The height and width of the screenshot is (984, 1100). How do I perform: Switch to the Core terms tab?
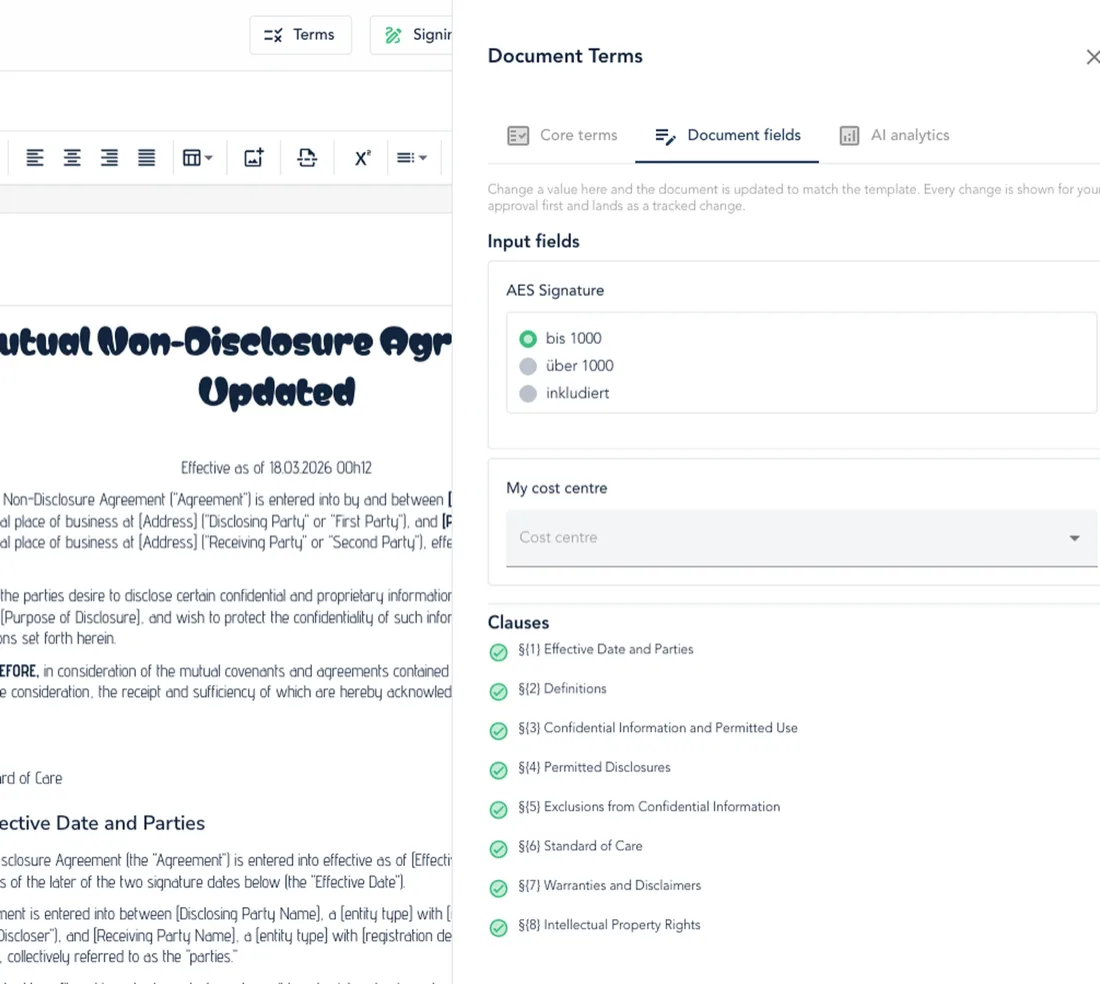[x=563, y=135]
